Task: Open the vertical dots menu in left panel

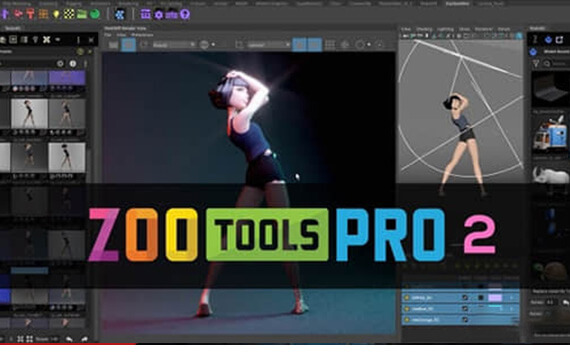Action: coord(78,40)
